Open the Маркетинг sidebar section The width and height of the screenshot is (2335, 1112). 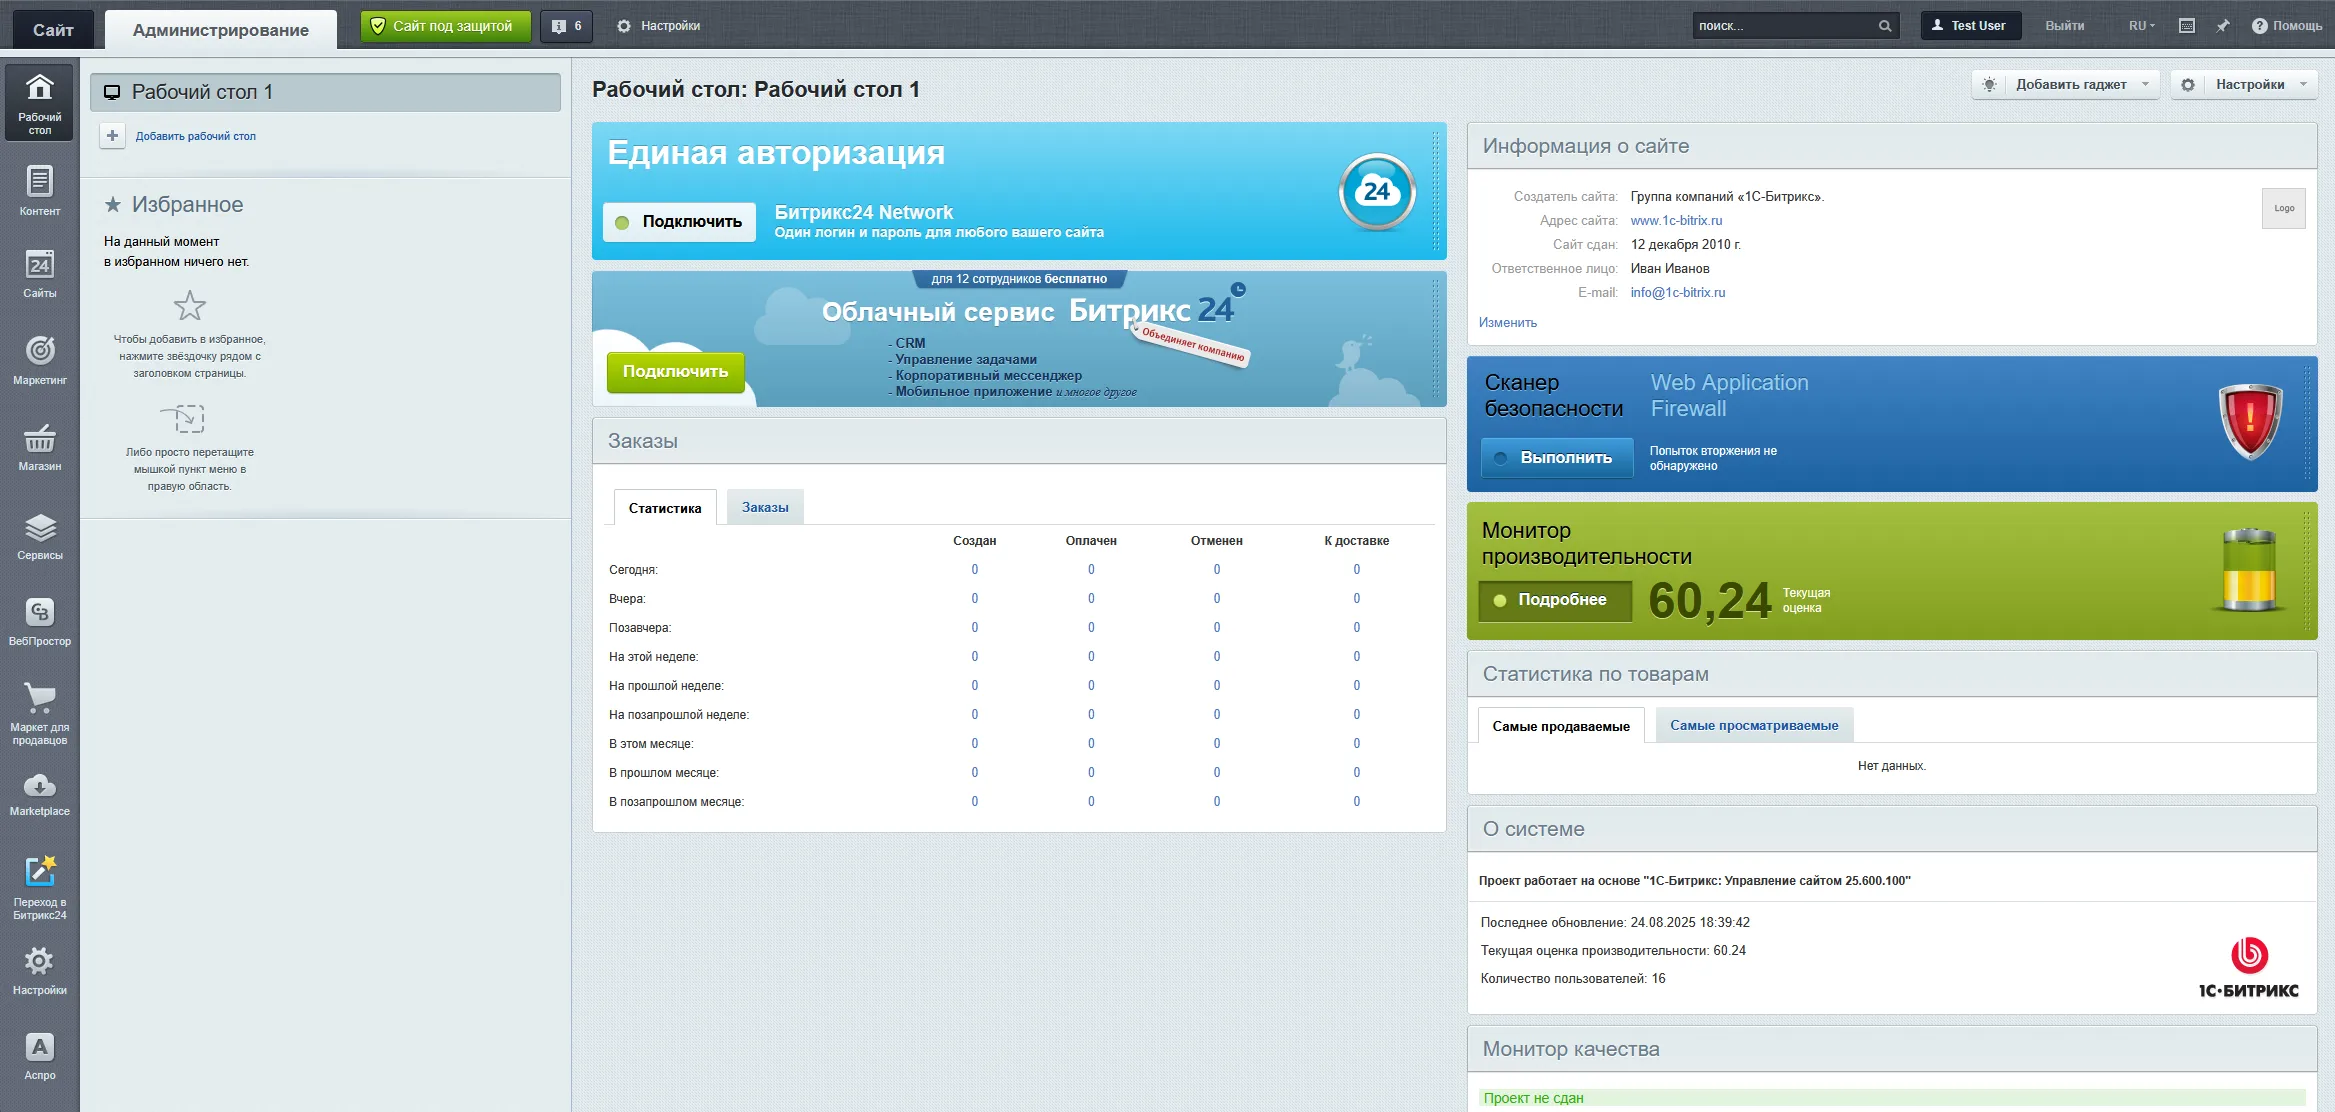[x=39, y=359]
